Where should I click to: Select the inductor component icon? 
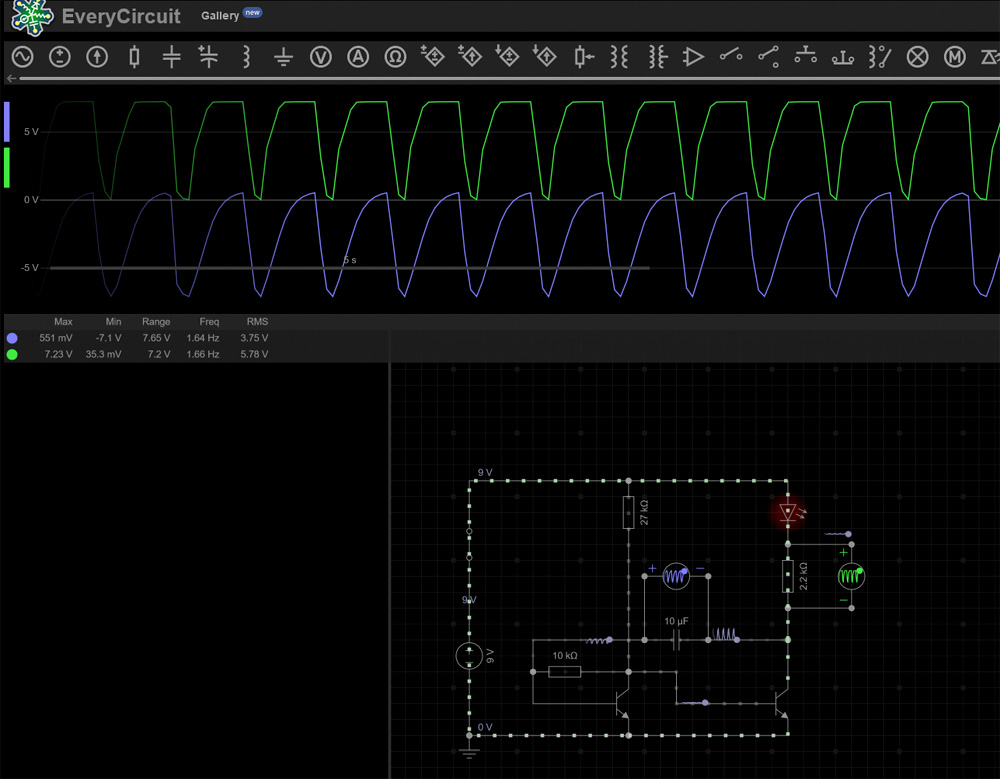coord(246,57)
